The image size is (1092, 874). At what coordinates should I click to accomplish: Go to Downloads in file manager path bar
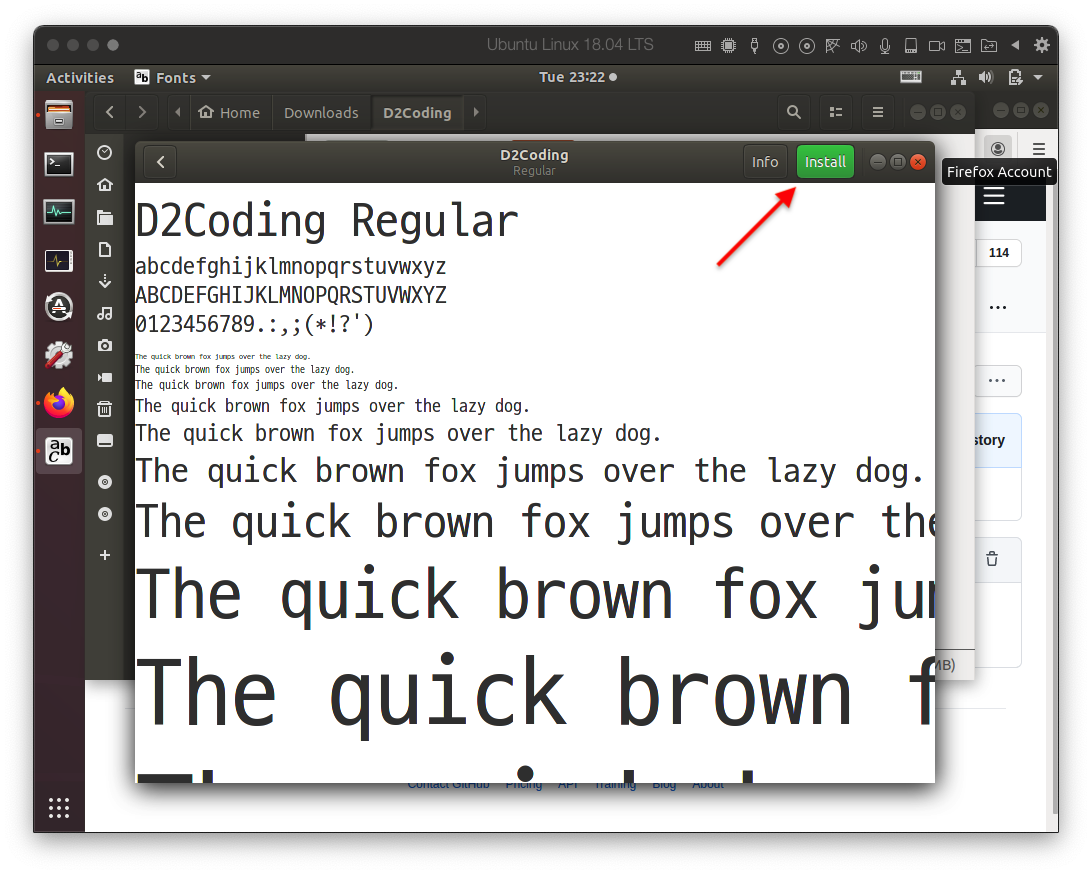click(x=321, y=112)
